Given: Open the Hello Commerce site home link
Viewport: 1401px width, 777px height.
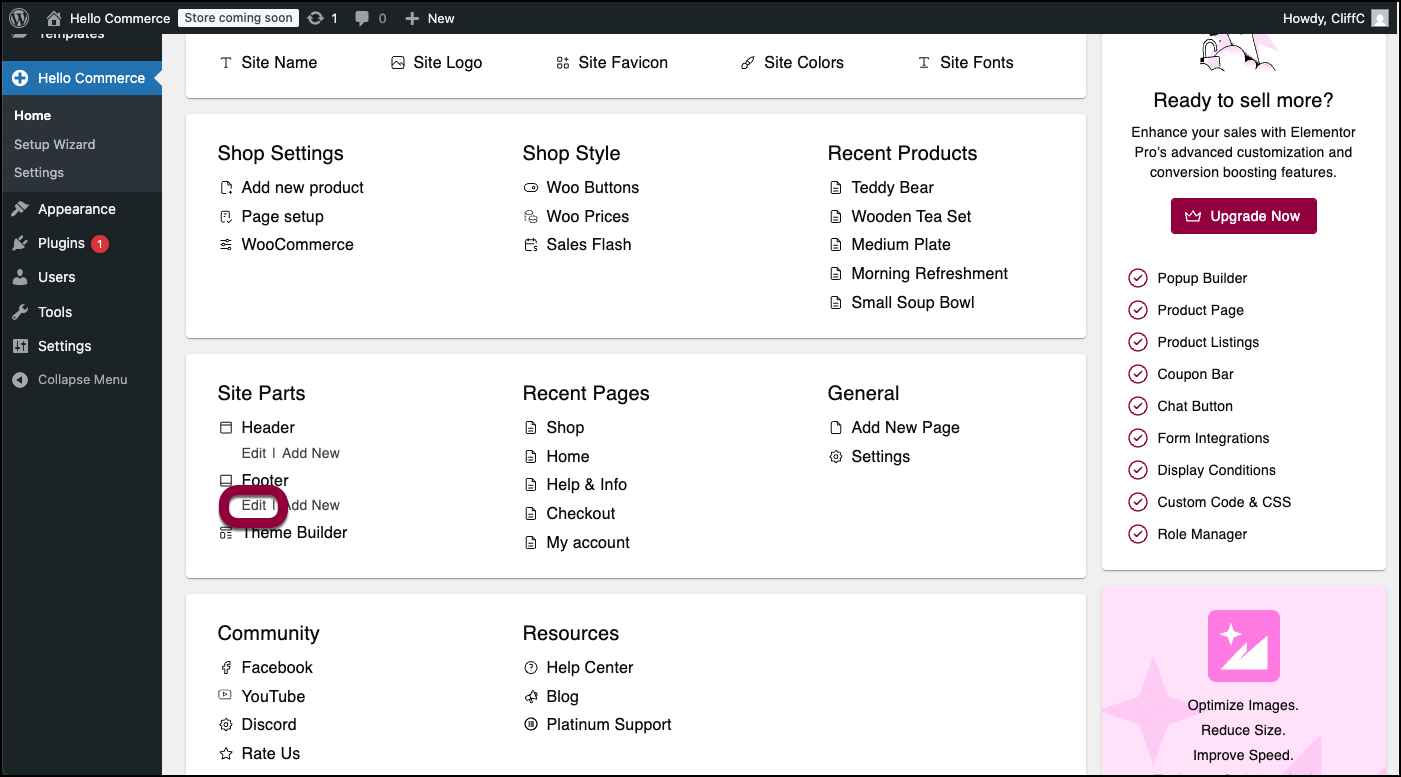Looking at the screenshot, I should click(x=108, y=18).
